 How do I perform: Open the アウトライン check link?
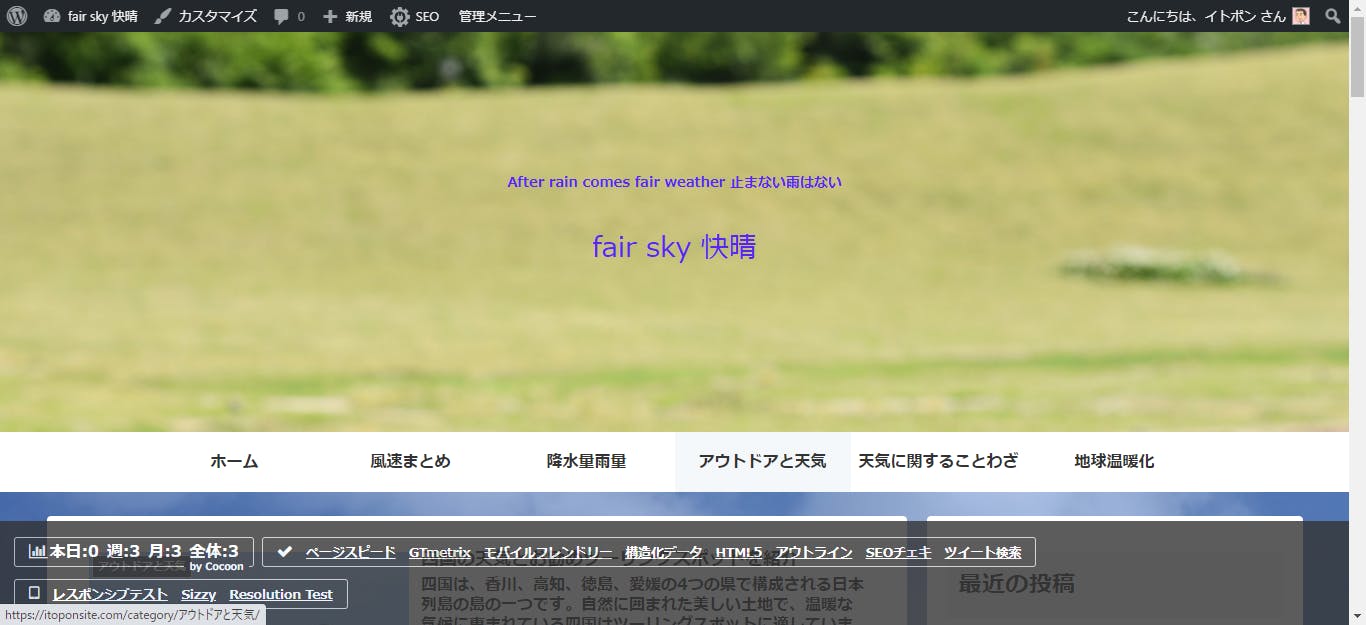click(x=814, y=552)
